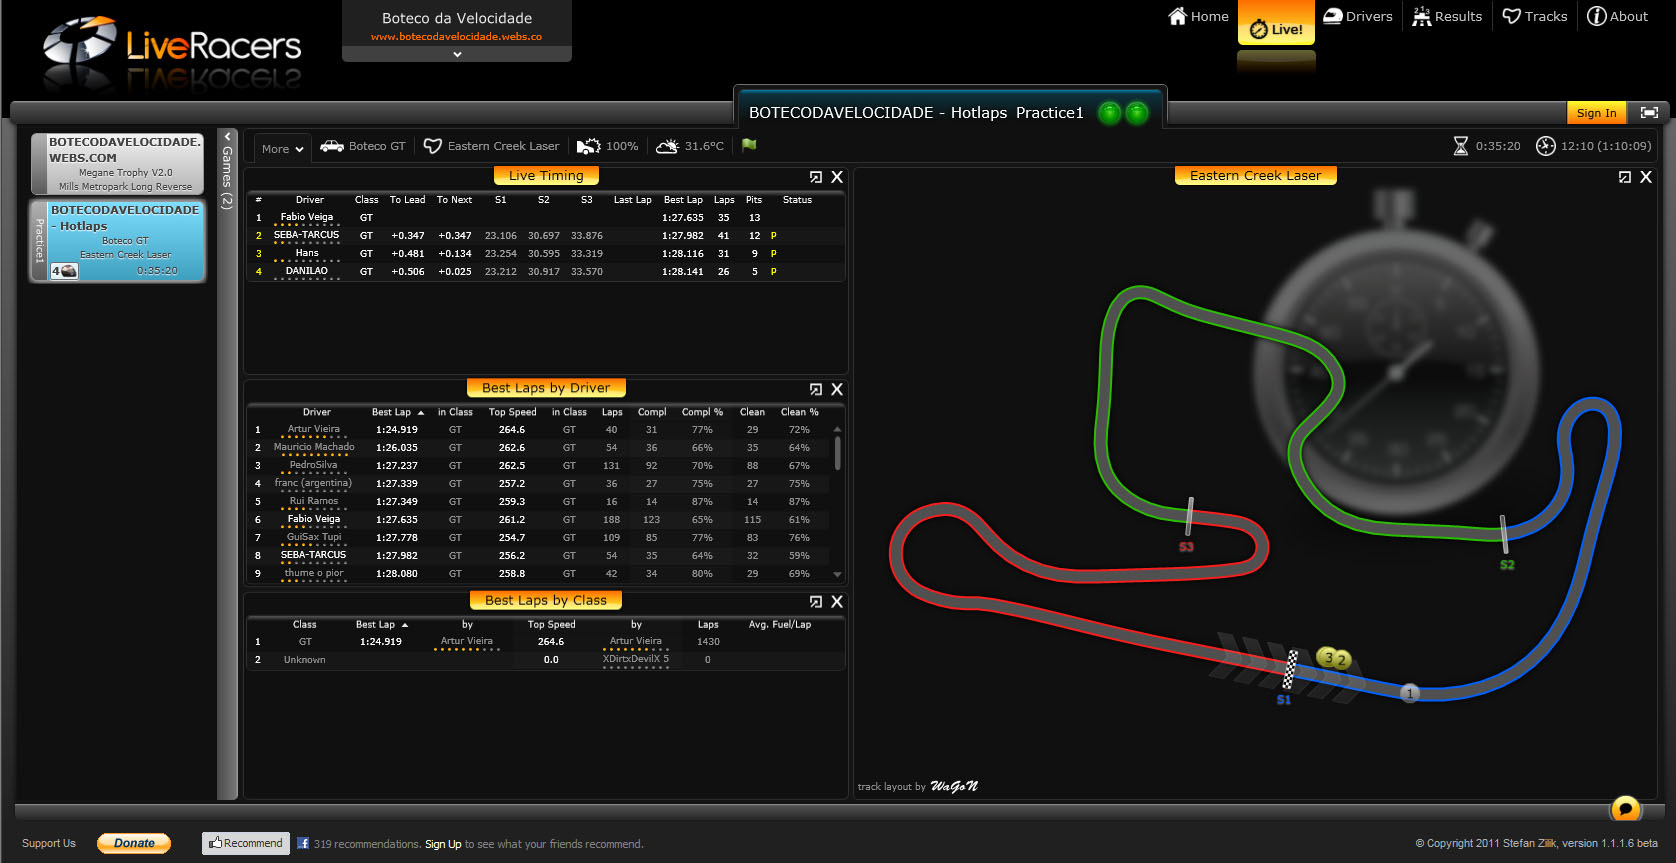
Task: Click the clock icon next to 12:10
Action: pos(1545,146)
